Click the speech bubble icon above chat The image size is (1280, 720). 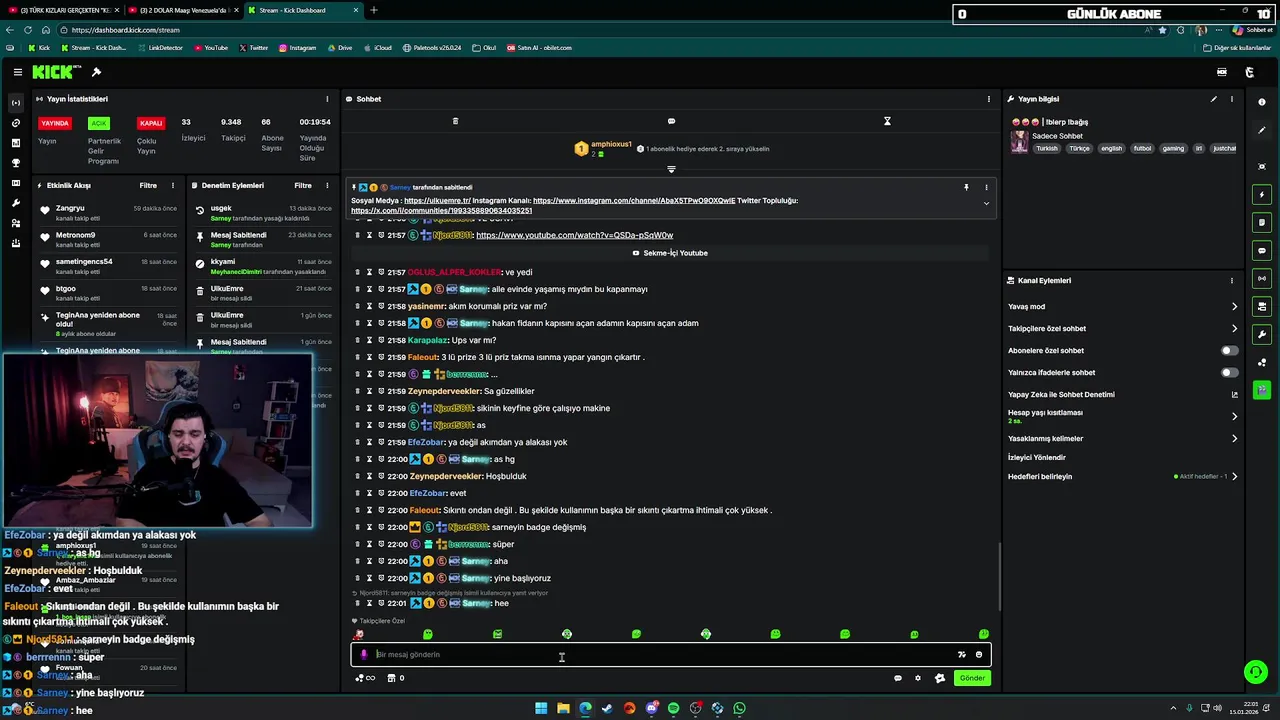coord(671,121)
